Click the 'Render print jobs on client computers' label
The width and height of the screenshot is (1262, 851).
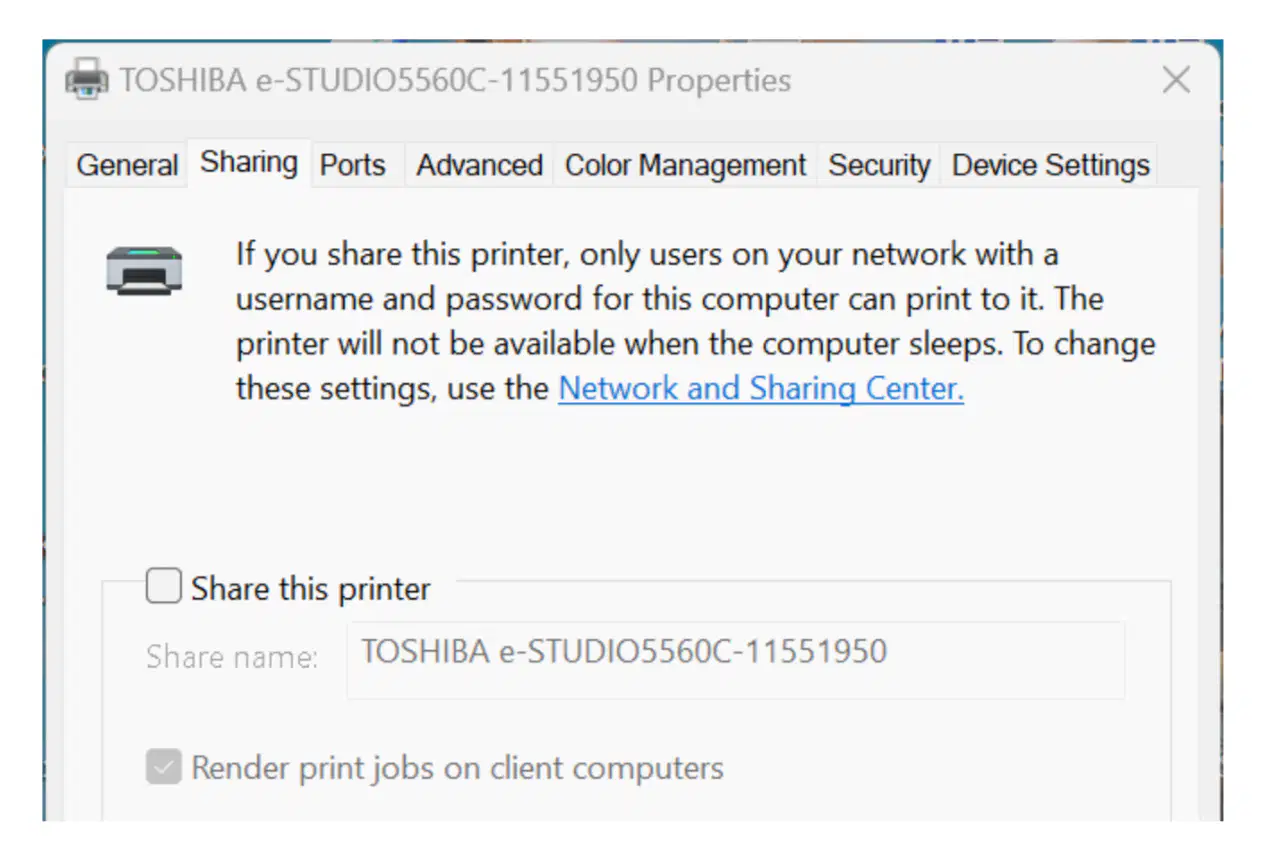[457, 768]
